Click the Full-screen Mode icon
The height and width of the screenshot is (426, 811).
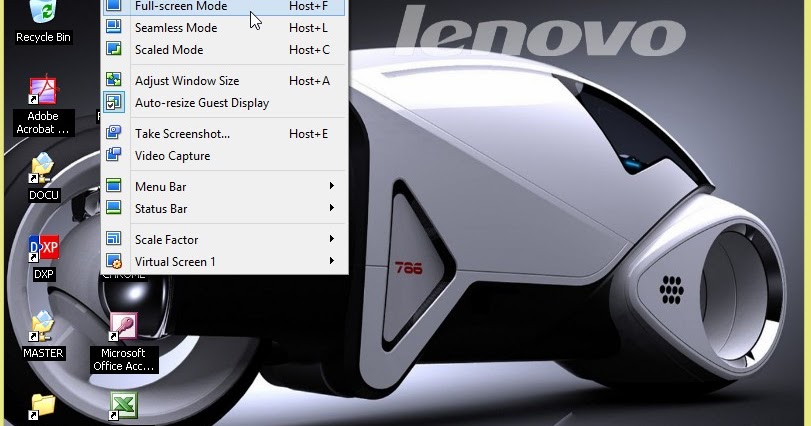(x=113, y=5)
